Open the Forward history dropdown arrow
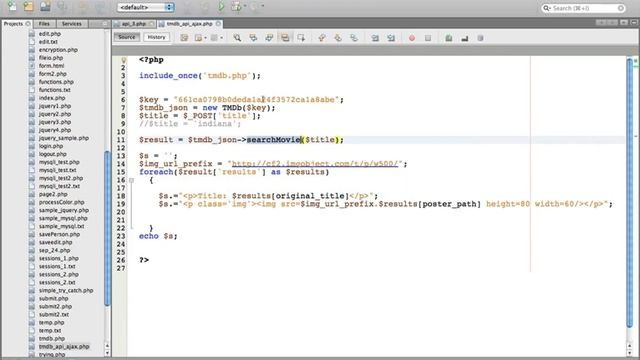The height and width of the screenshot is (360, 640). coord(221,38)
